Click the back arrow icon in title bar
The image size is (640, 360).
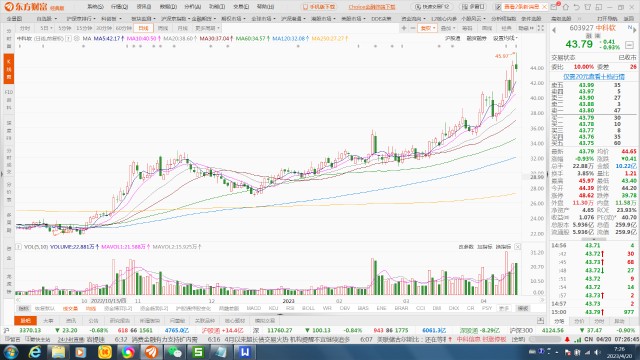[x=576, y=7]
